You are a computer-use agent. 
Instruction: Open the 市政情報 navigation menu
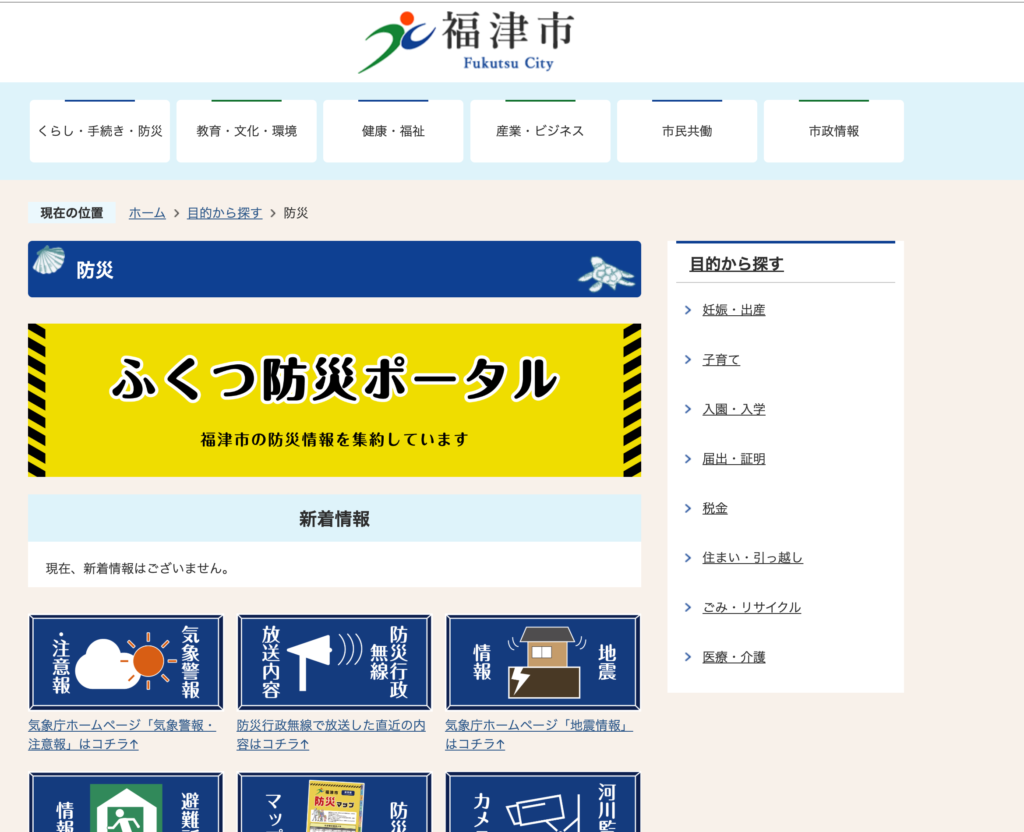[x=833, y=131]
